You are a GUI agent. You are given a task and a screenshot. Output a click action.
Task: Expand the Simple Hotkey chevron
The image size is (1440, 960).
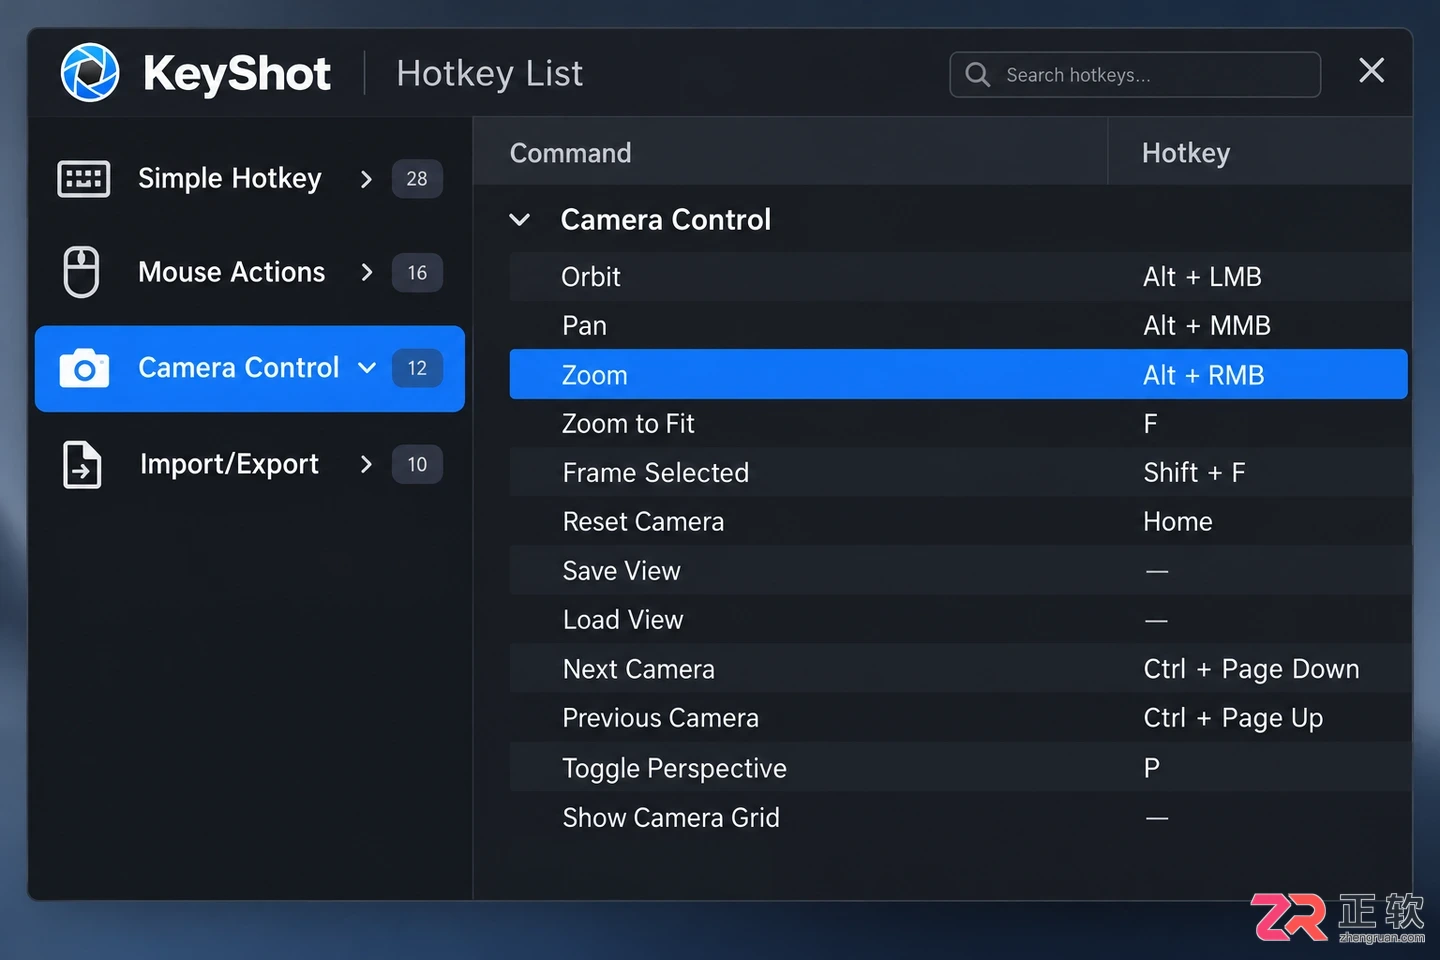(x=366, y=179)
